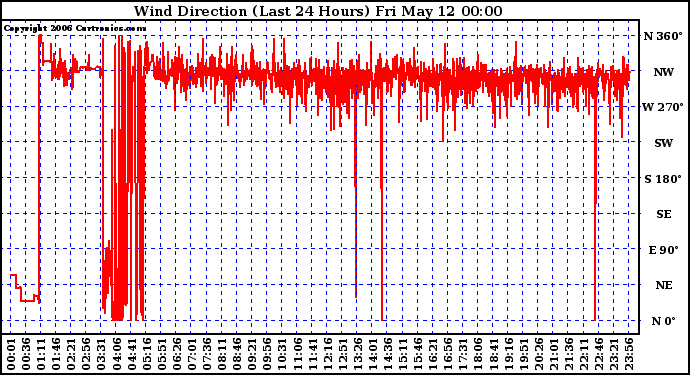Screen dimensions: 690x375
Task: Click the '16:56' time label
Action: click(448, 355)
